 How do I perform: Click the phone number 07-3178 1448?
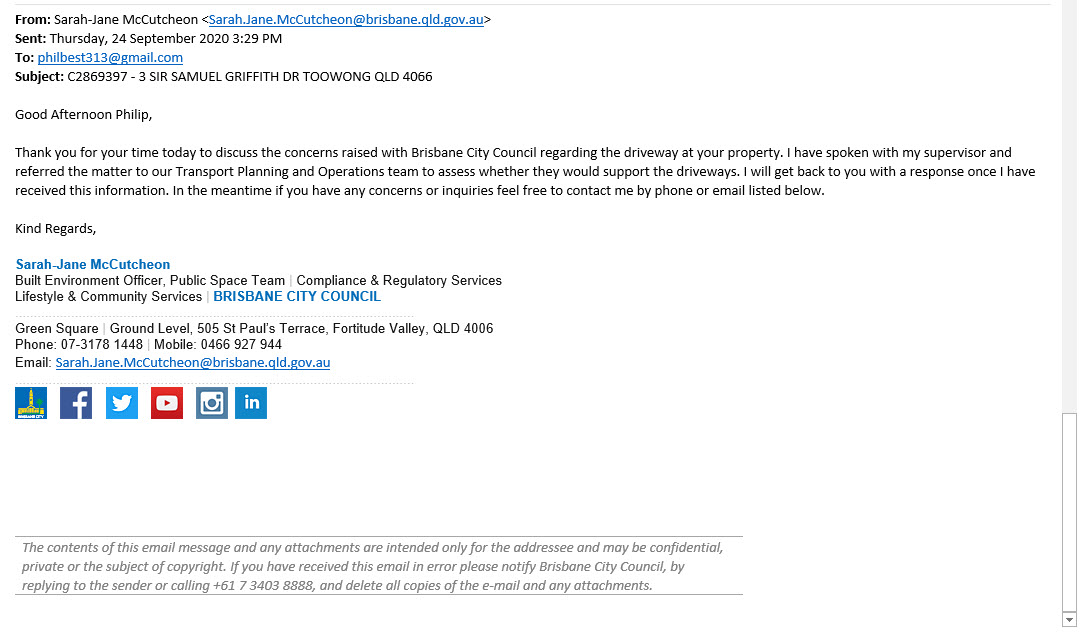pos(102,345)
